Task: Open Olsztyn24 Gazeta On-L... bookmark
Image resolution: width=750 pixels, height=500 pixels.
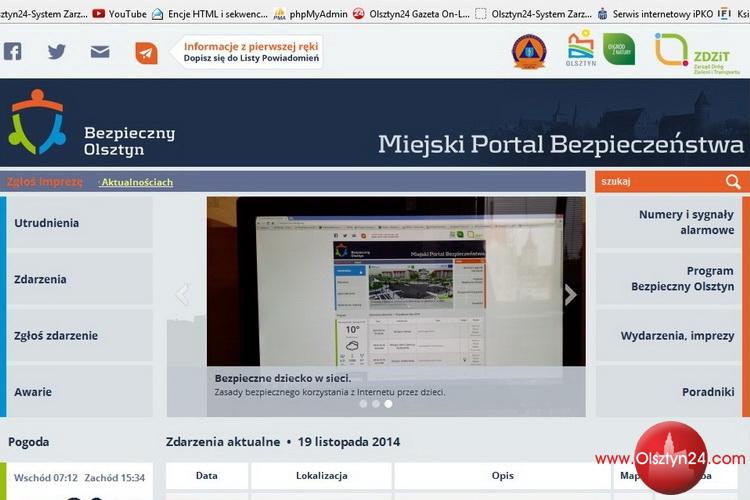Action: click(x=411, y=14)
